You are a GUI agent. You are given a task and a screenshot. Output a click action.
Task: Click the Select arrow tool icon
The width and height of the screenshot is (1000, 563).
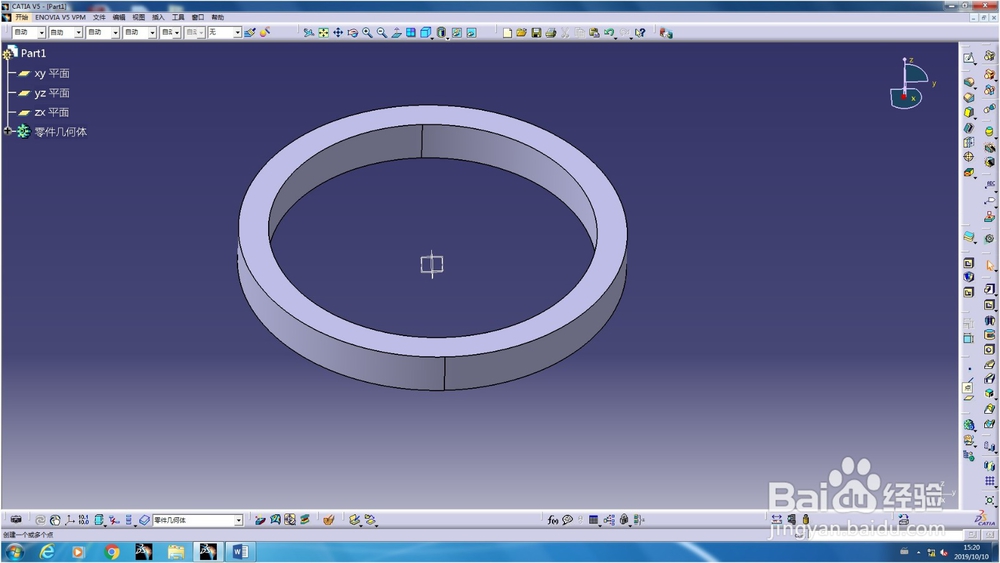[x=990, y=265]
